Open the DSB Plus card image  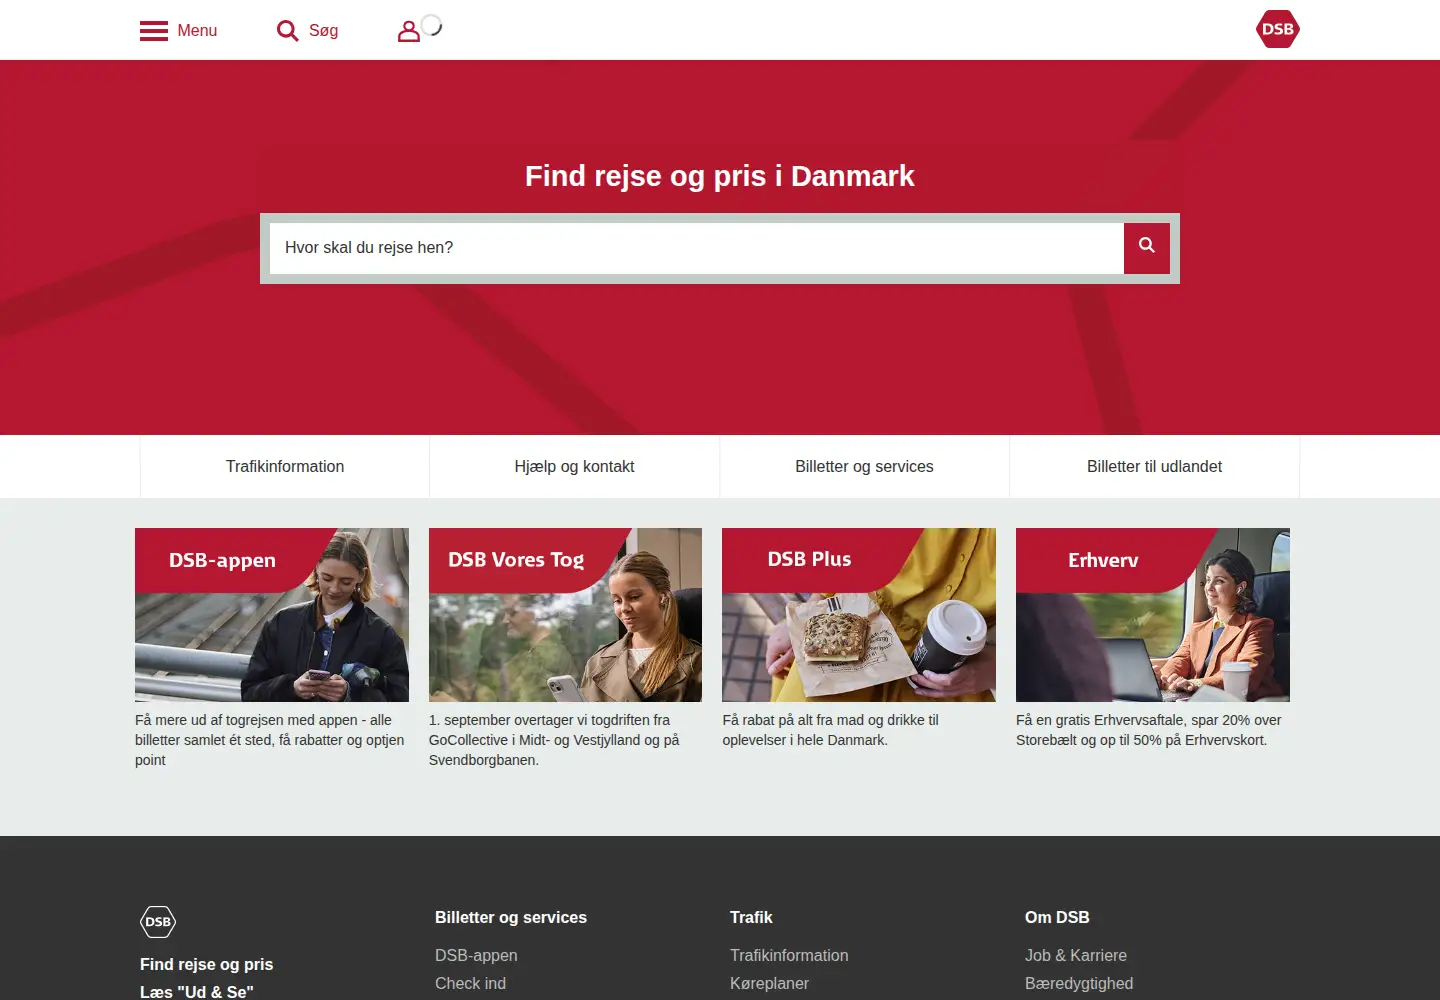(859, 615)
